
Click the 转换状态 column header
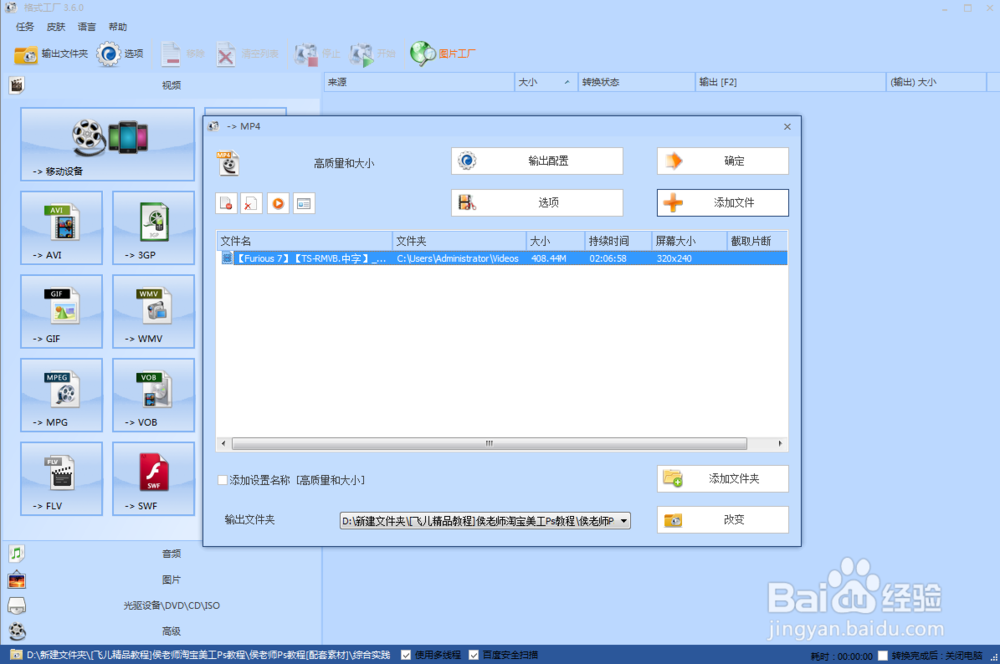[x=636, y=82]
